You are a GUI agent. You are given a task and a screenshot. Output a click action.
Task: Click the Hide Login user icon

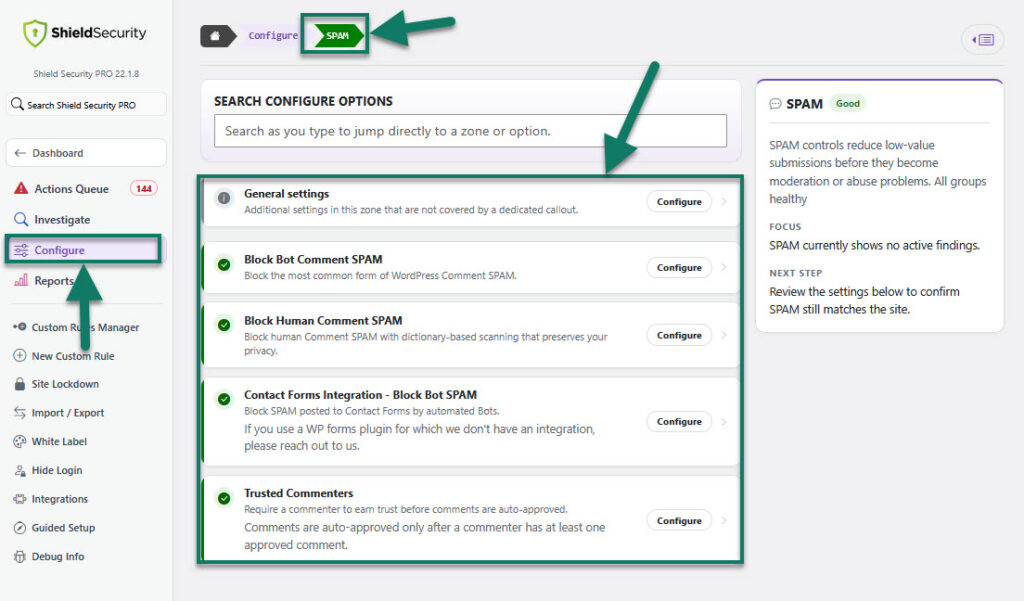click(x=20, y=470)
